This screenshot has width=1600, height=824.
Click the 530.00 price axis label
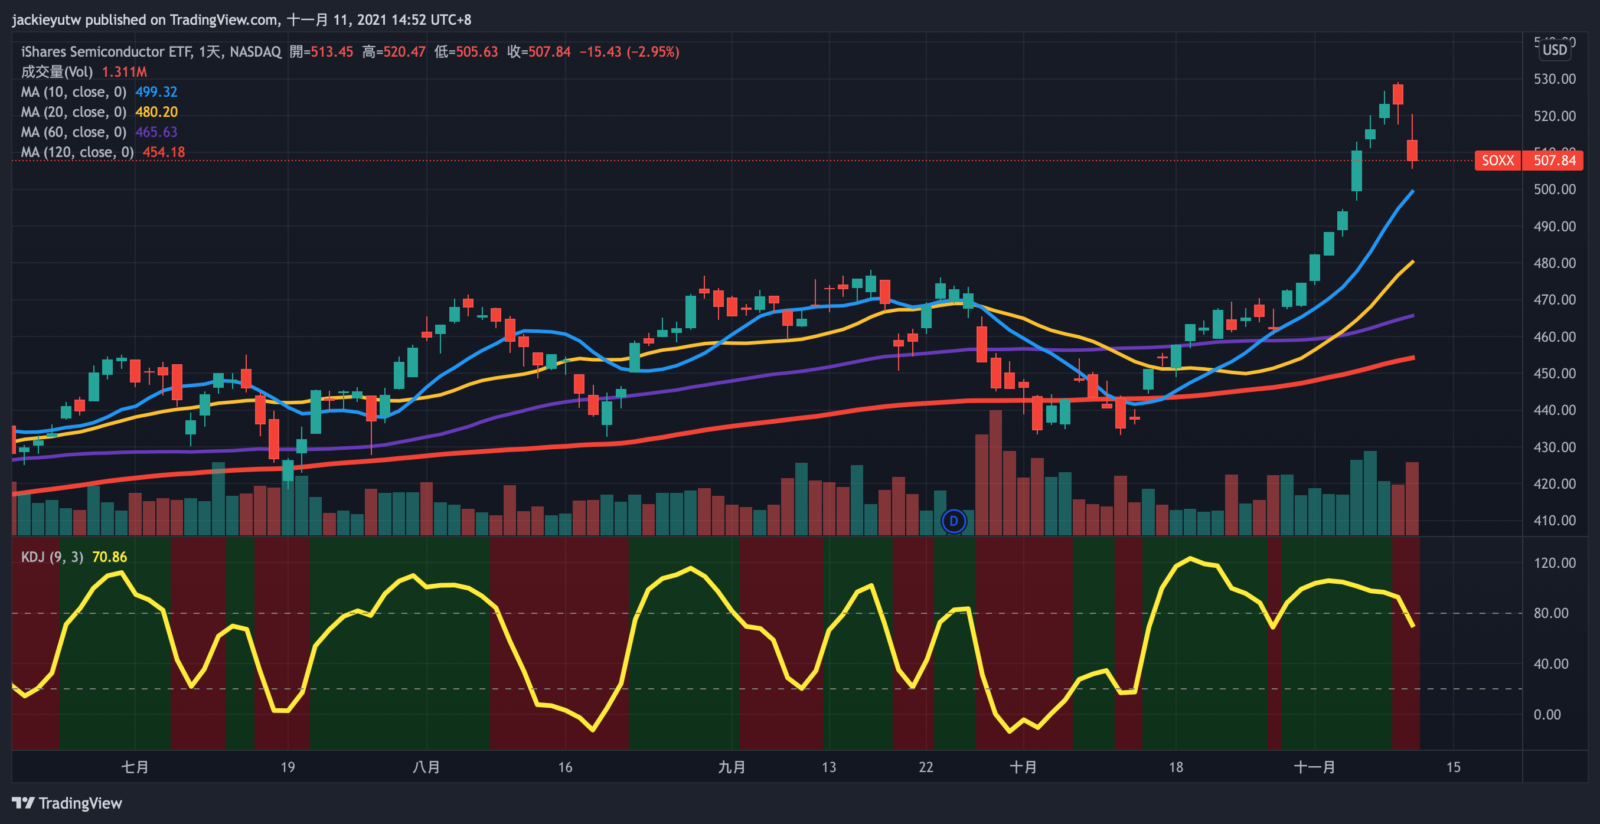pyautogui.click(x=1554, y=79)
